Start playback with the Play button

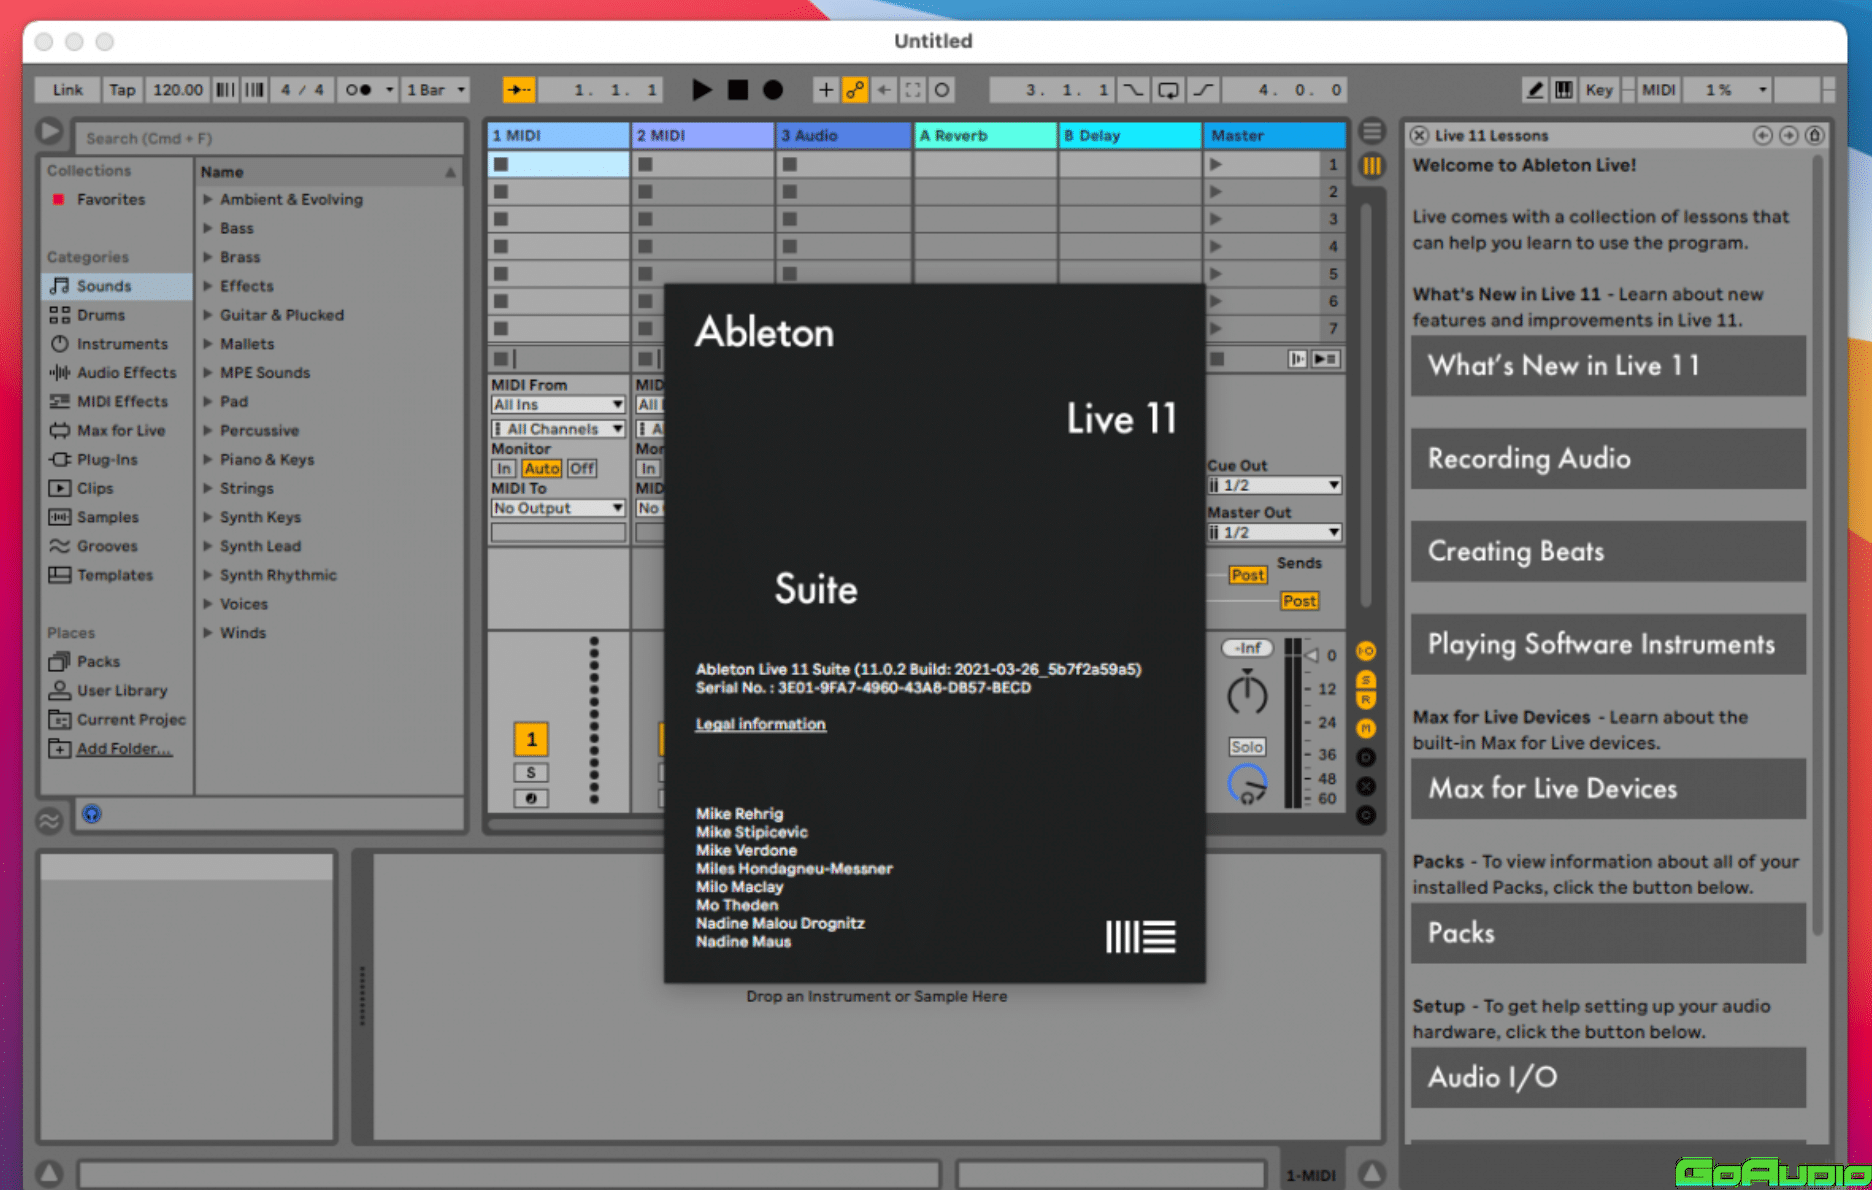pos(702,90)
